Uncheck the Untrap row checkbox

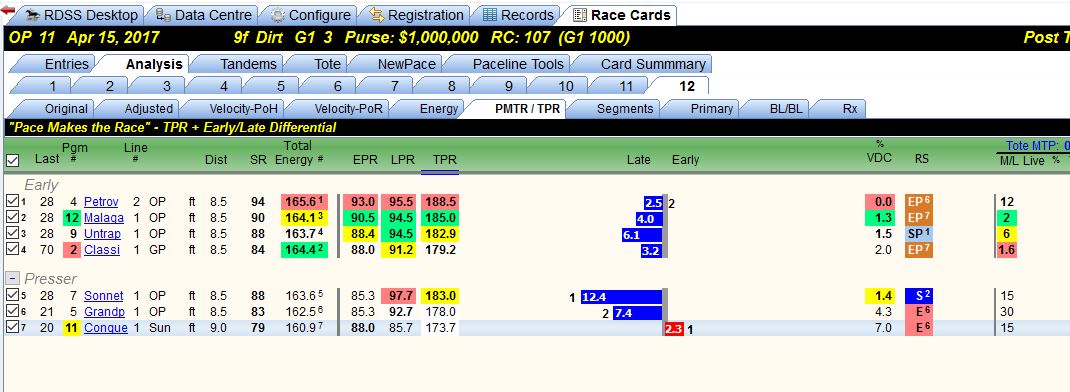tap(11, 234)
